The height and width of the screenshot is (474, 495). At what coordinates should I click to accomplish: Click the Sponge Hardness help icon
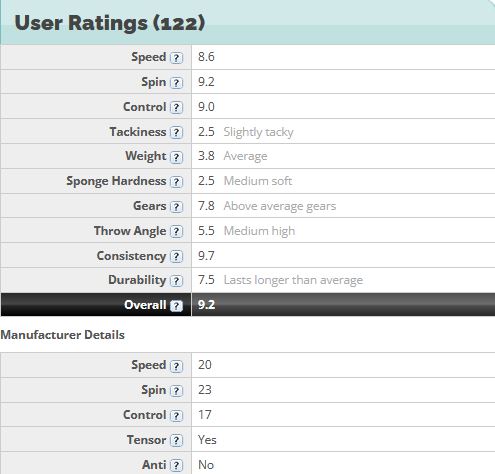tap(176, 182)
